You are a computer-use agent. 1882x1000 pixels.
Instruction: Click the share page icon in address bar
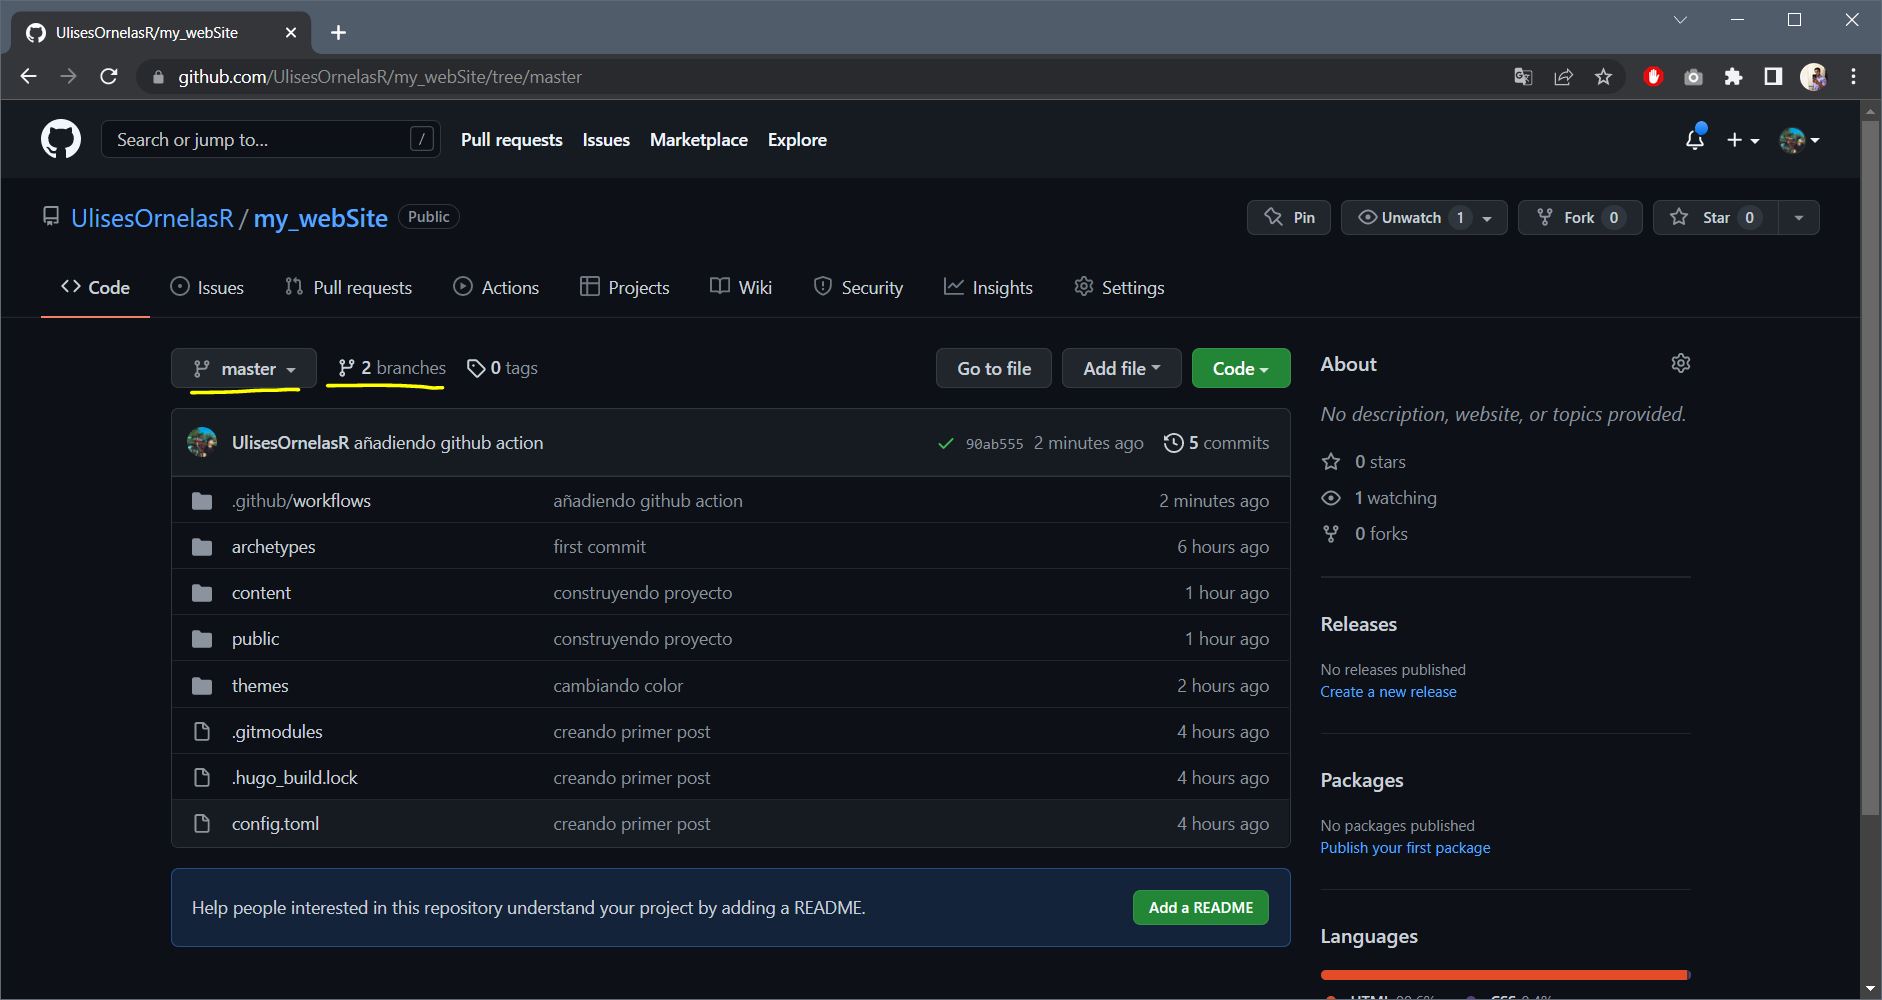pyautogui.click(x=1563, y=77)
